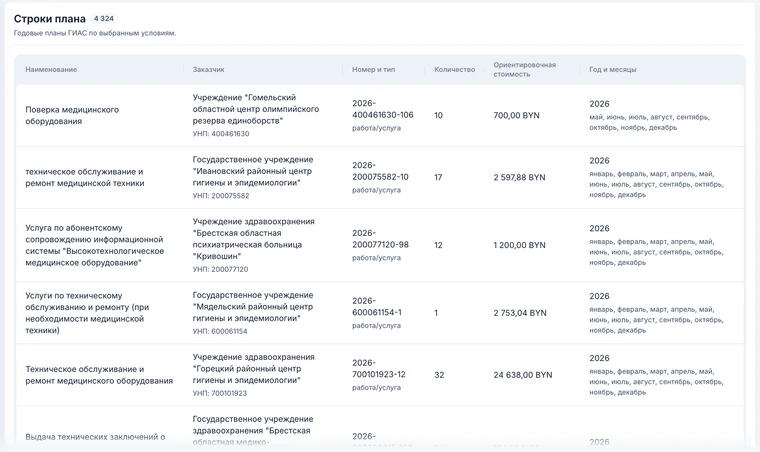Click the cost '1 200,00 BYN'

click(x=519, y=245)
